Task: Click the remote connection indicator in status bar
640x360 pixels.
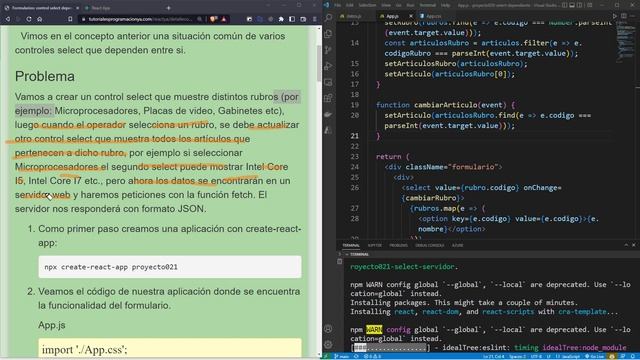Action: pos(325,356)
